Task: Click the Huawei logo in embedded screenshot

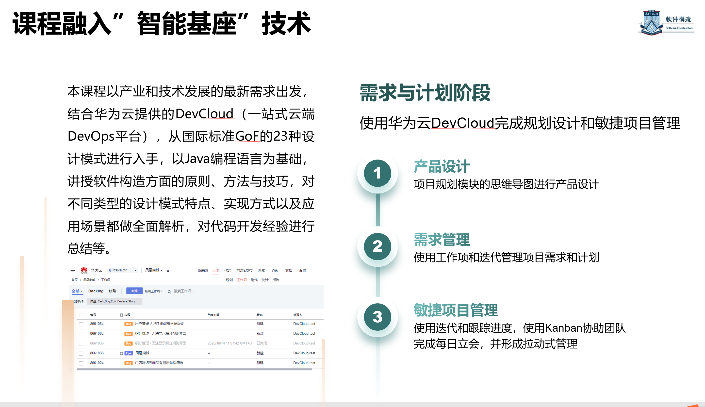Action: (x=84, y=270)
